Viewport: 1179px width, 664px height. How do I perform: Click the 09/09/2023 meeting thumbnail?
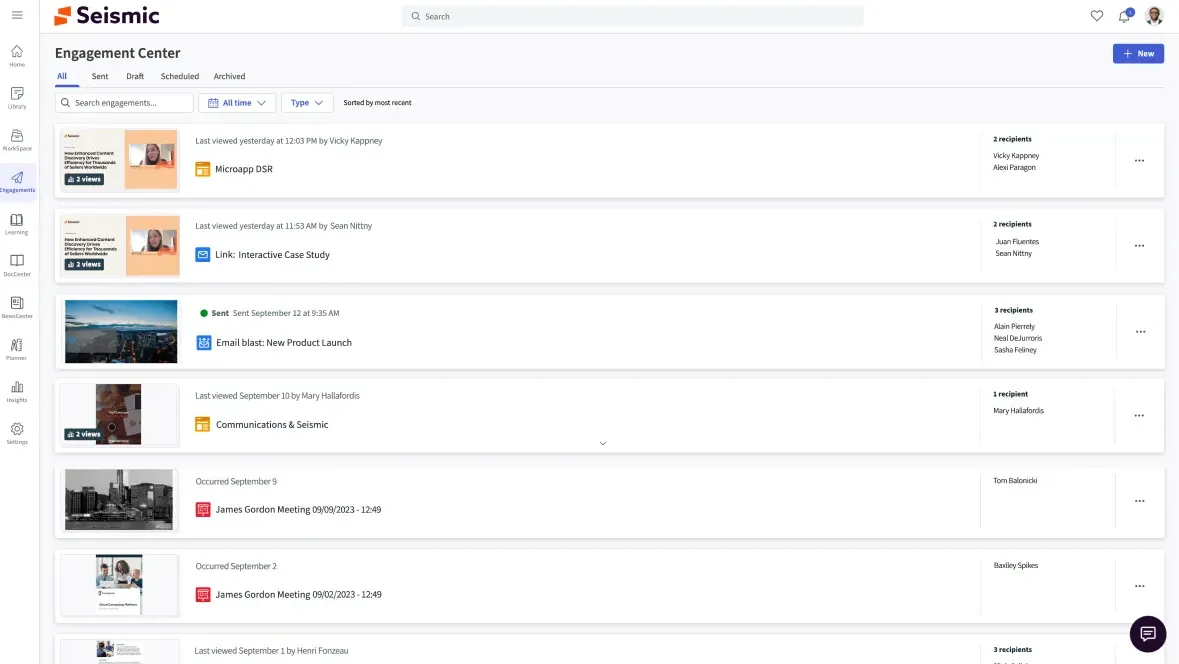click(118, 499)
